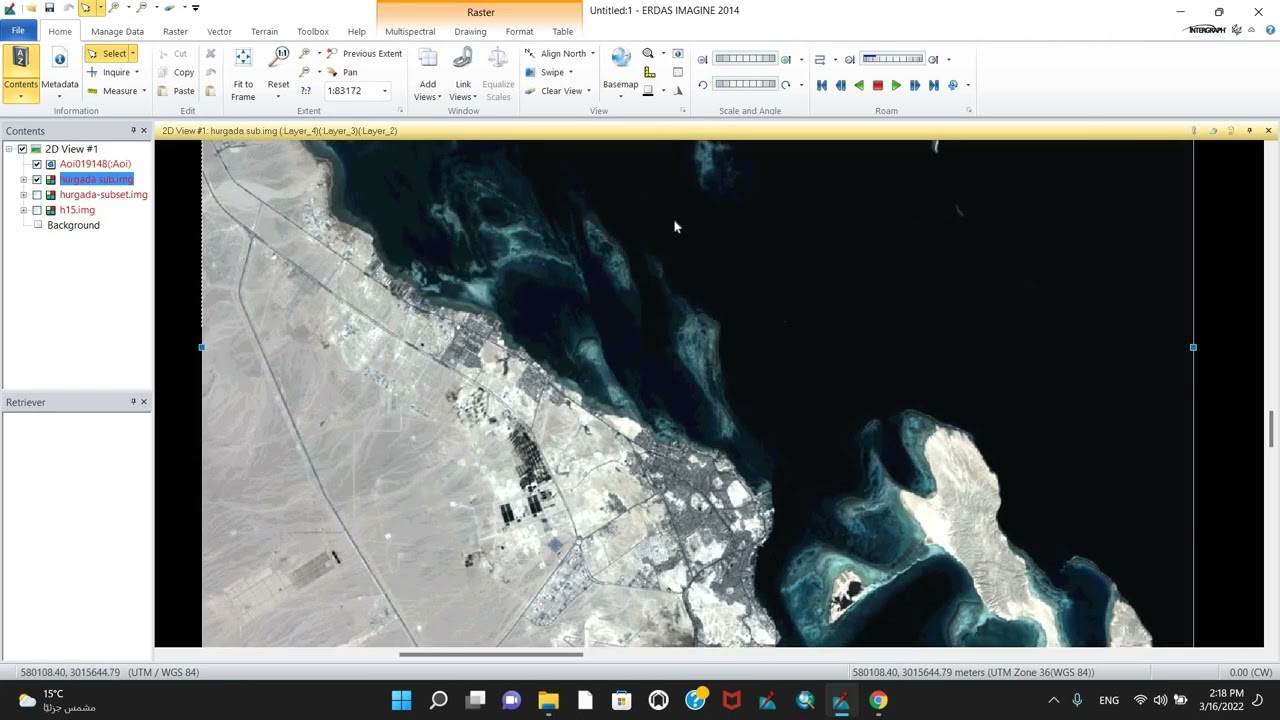Click the zoom in magnifier icon
Image resolution: width=1280 pixels, height=720 pixels.
point(305,53)
